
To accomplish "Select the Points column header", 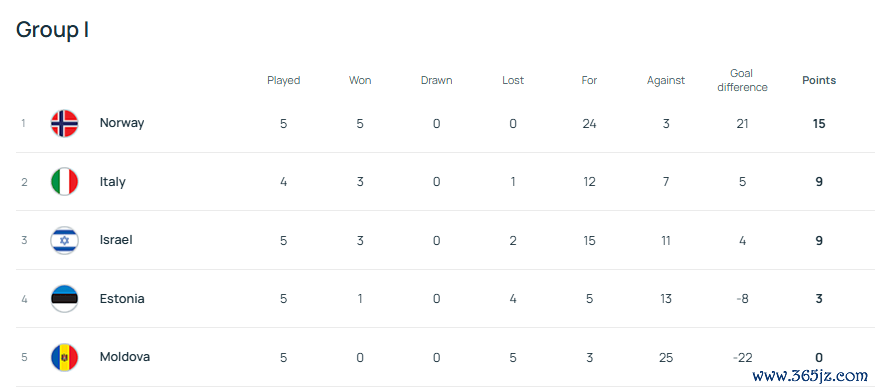I will point(819,80).
